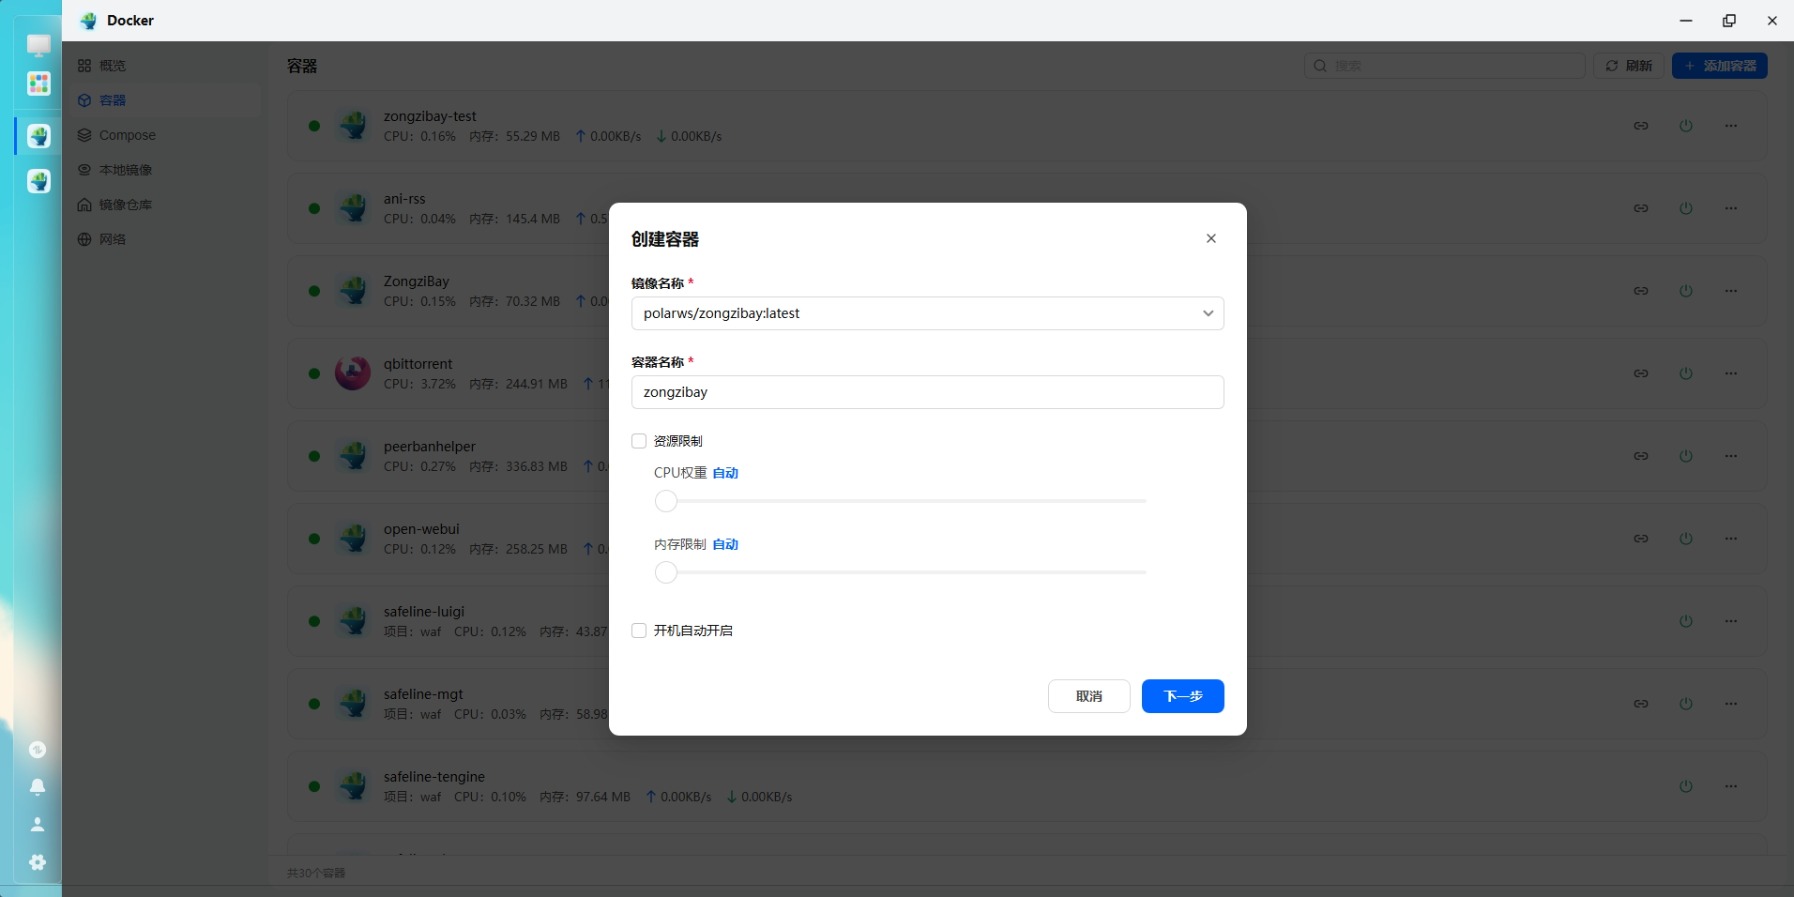Click the container search box
The height and width of the screenshot is (897, 1794).
1445,66
